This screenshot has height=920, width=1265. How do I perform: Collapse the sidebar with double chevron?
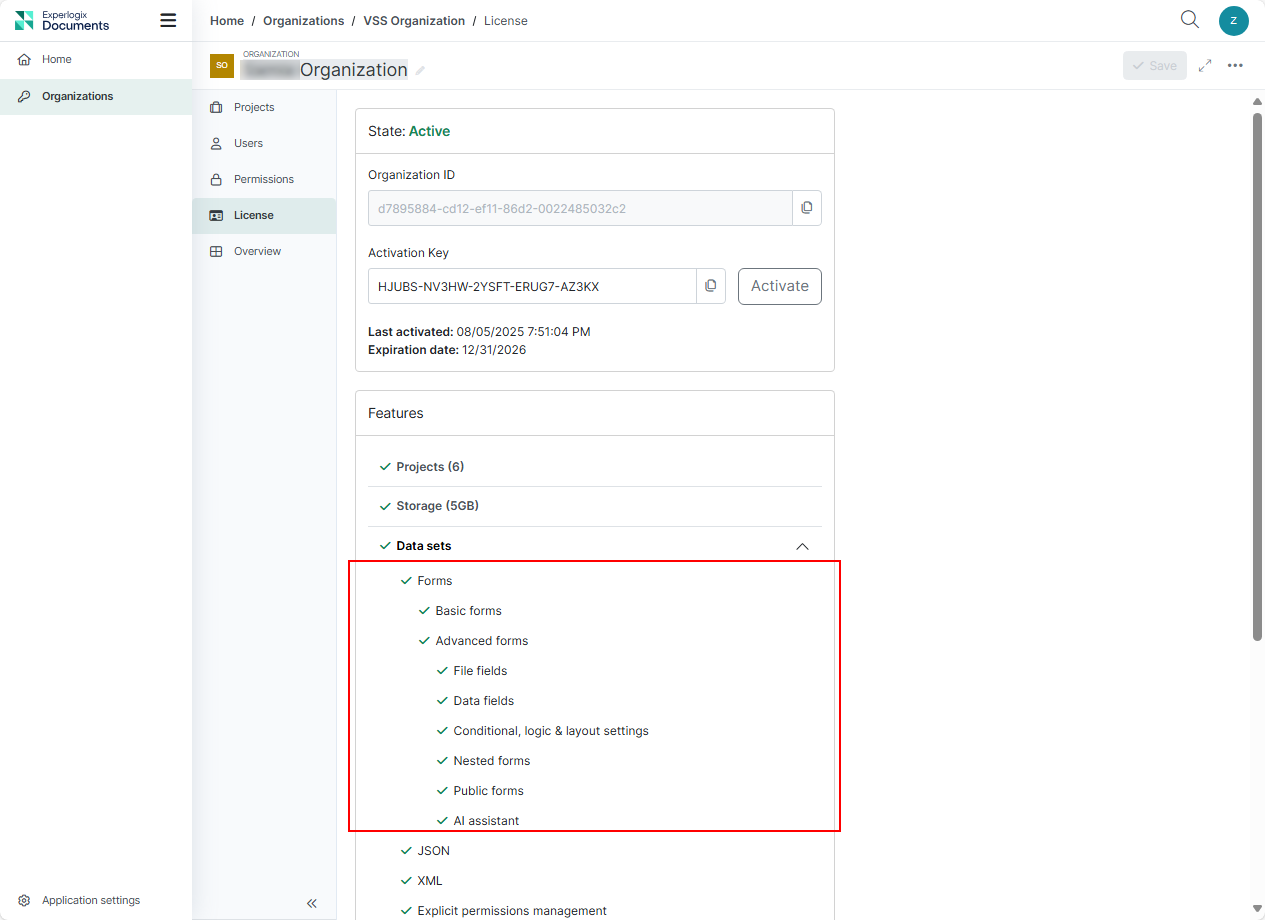pyautogui.click(x=311, y=903)
